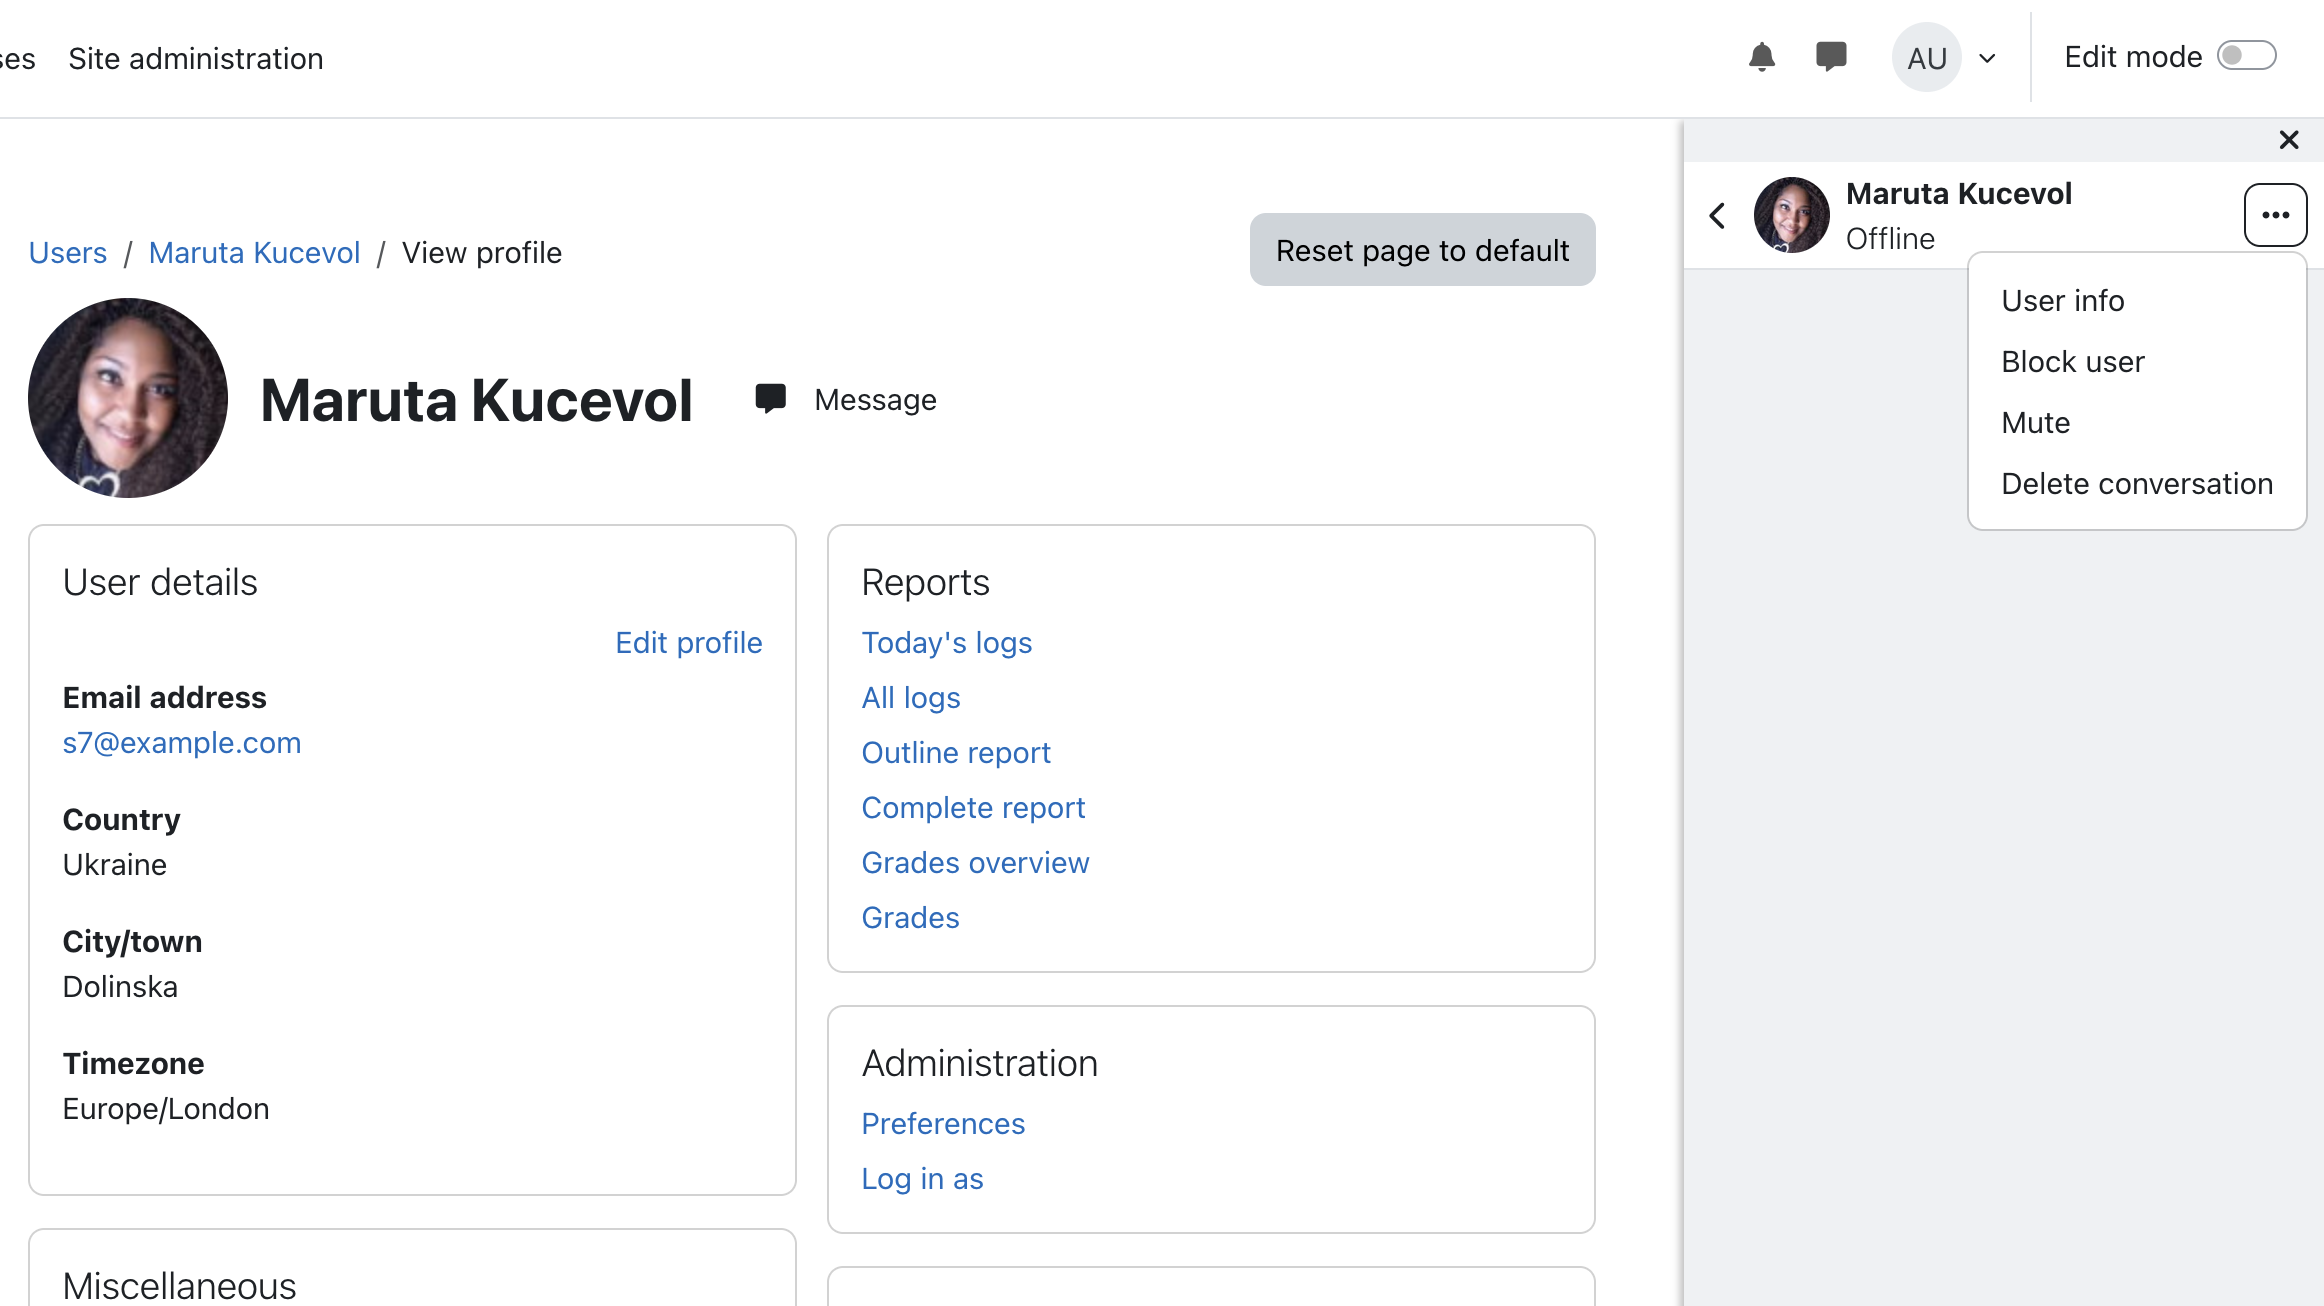Screen dimensions: 2324x1306
Task: Click the View profile breadcrumb text
Action: pyautogui.click(x=481, y=253)
